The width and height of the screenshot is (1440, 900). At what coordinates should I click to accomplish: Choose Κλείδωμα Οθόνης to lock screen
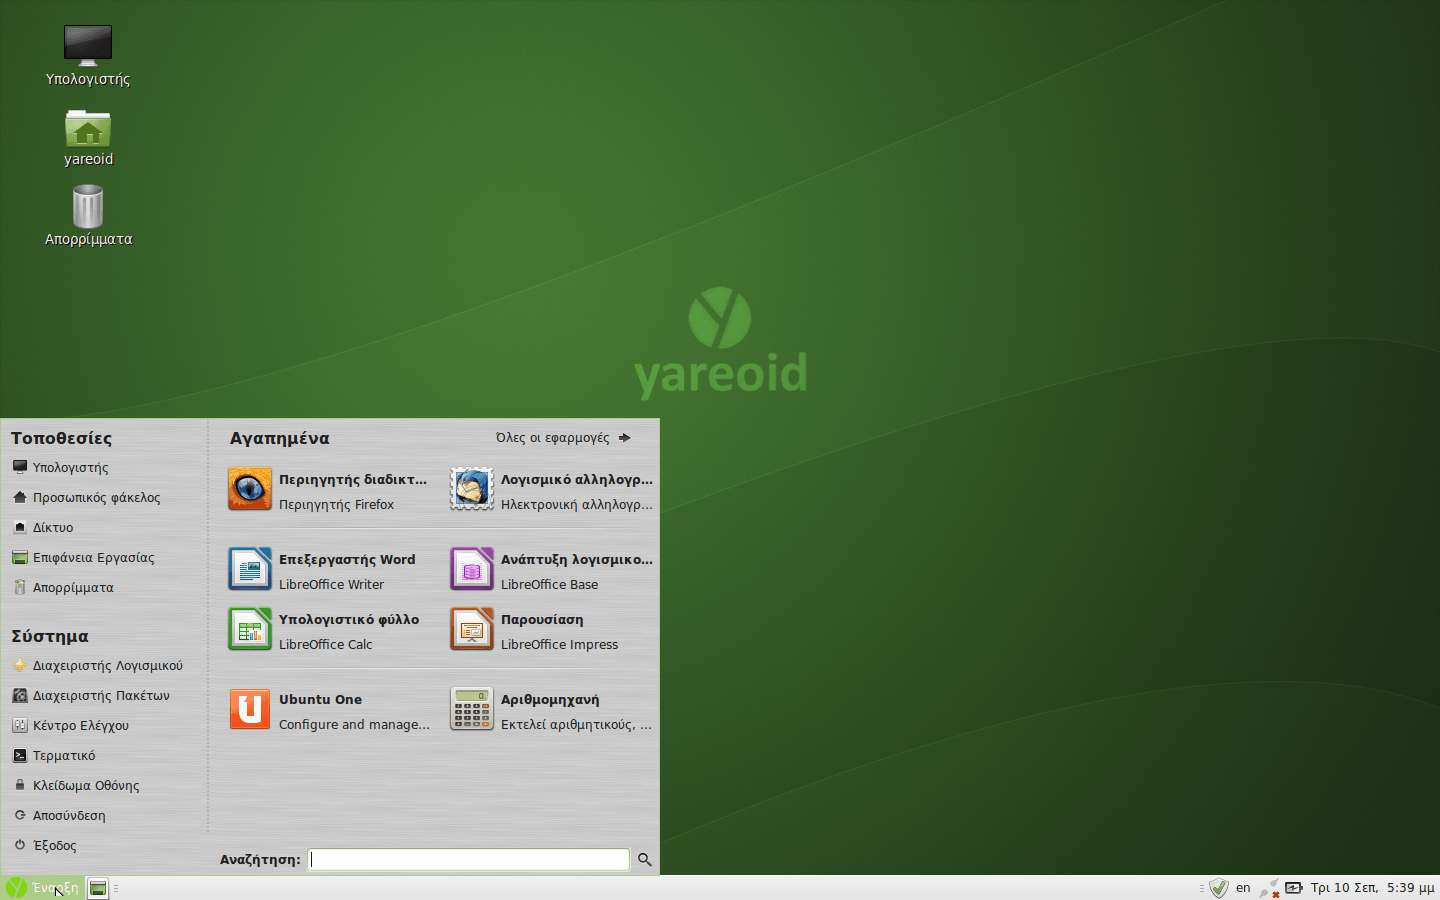point(85,786)
